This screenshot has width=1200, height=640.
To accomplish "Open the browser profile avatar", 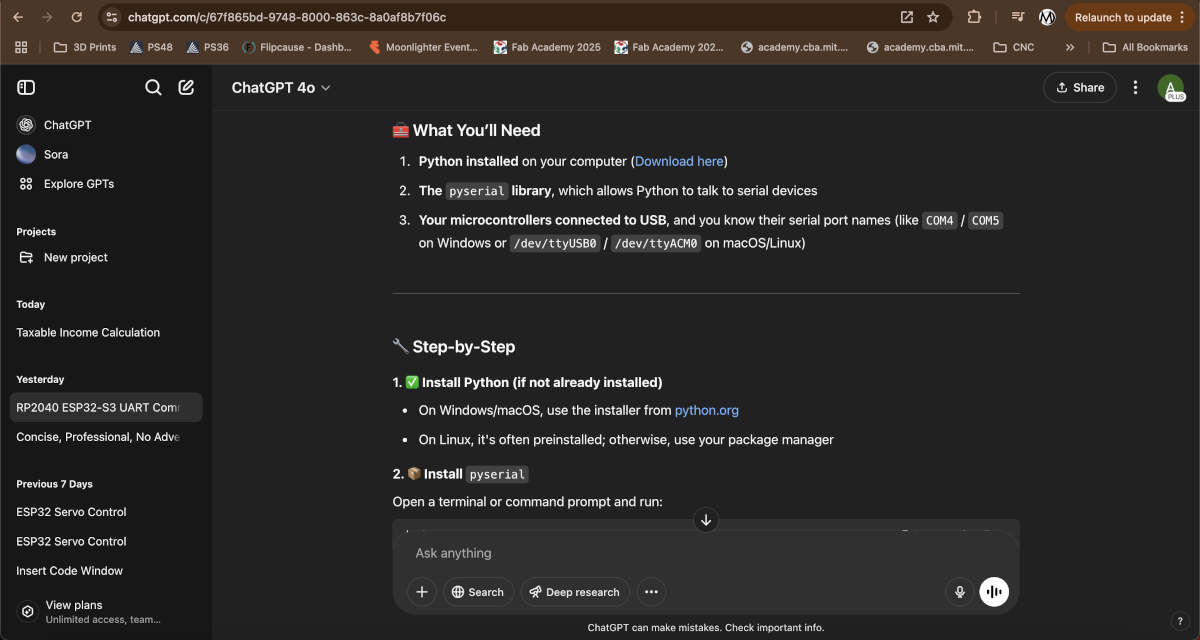I will pos(1047,17).
